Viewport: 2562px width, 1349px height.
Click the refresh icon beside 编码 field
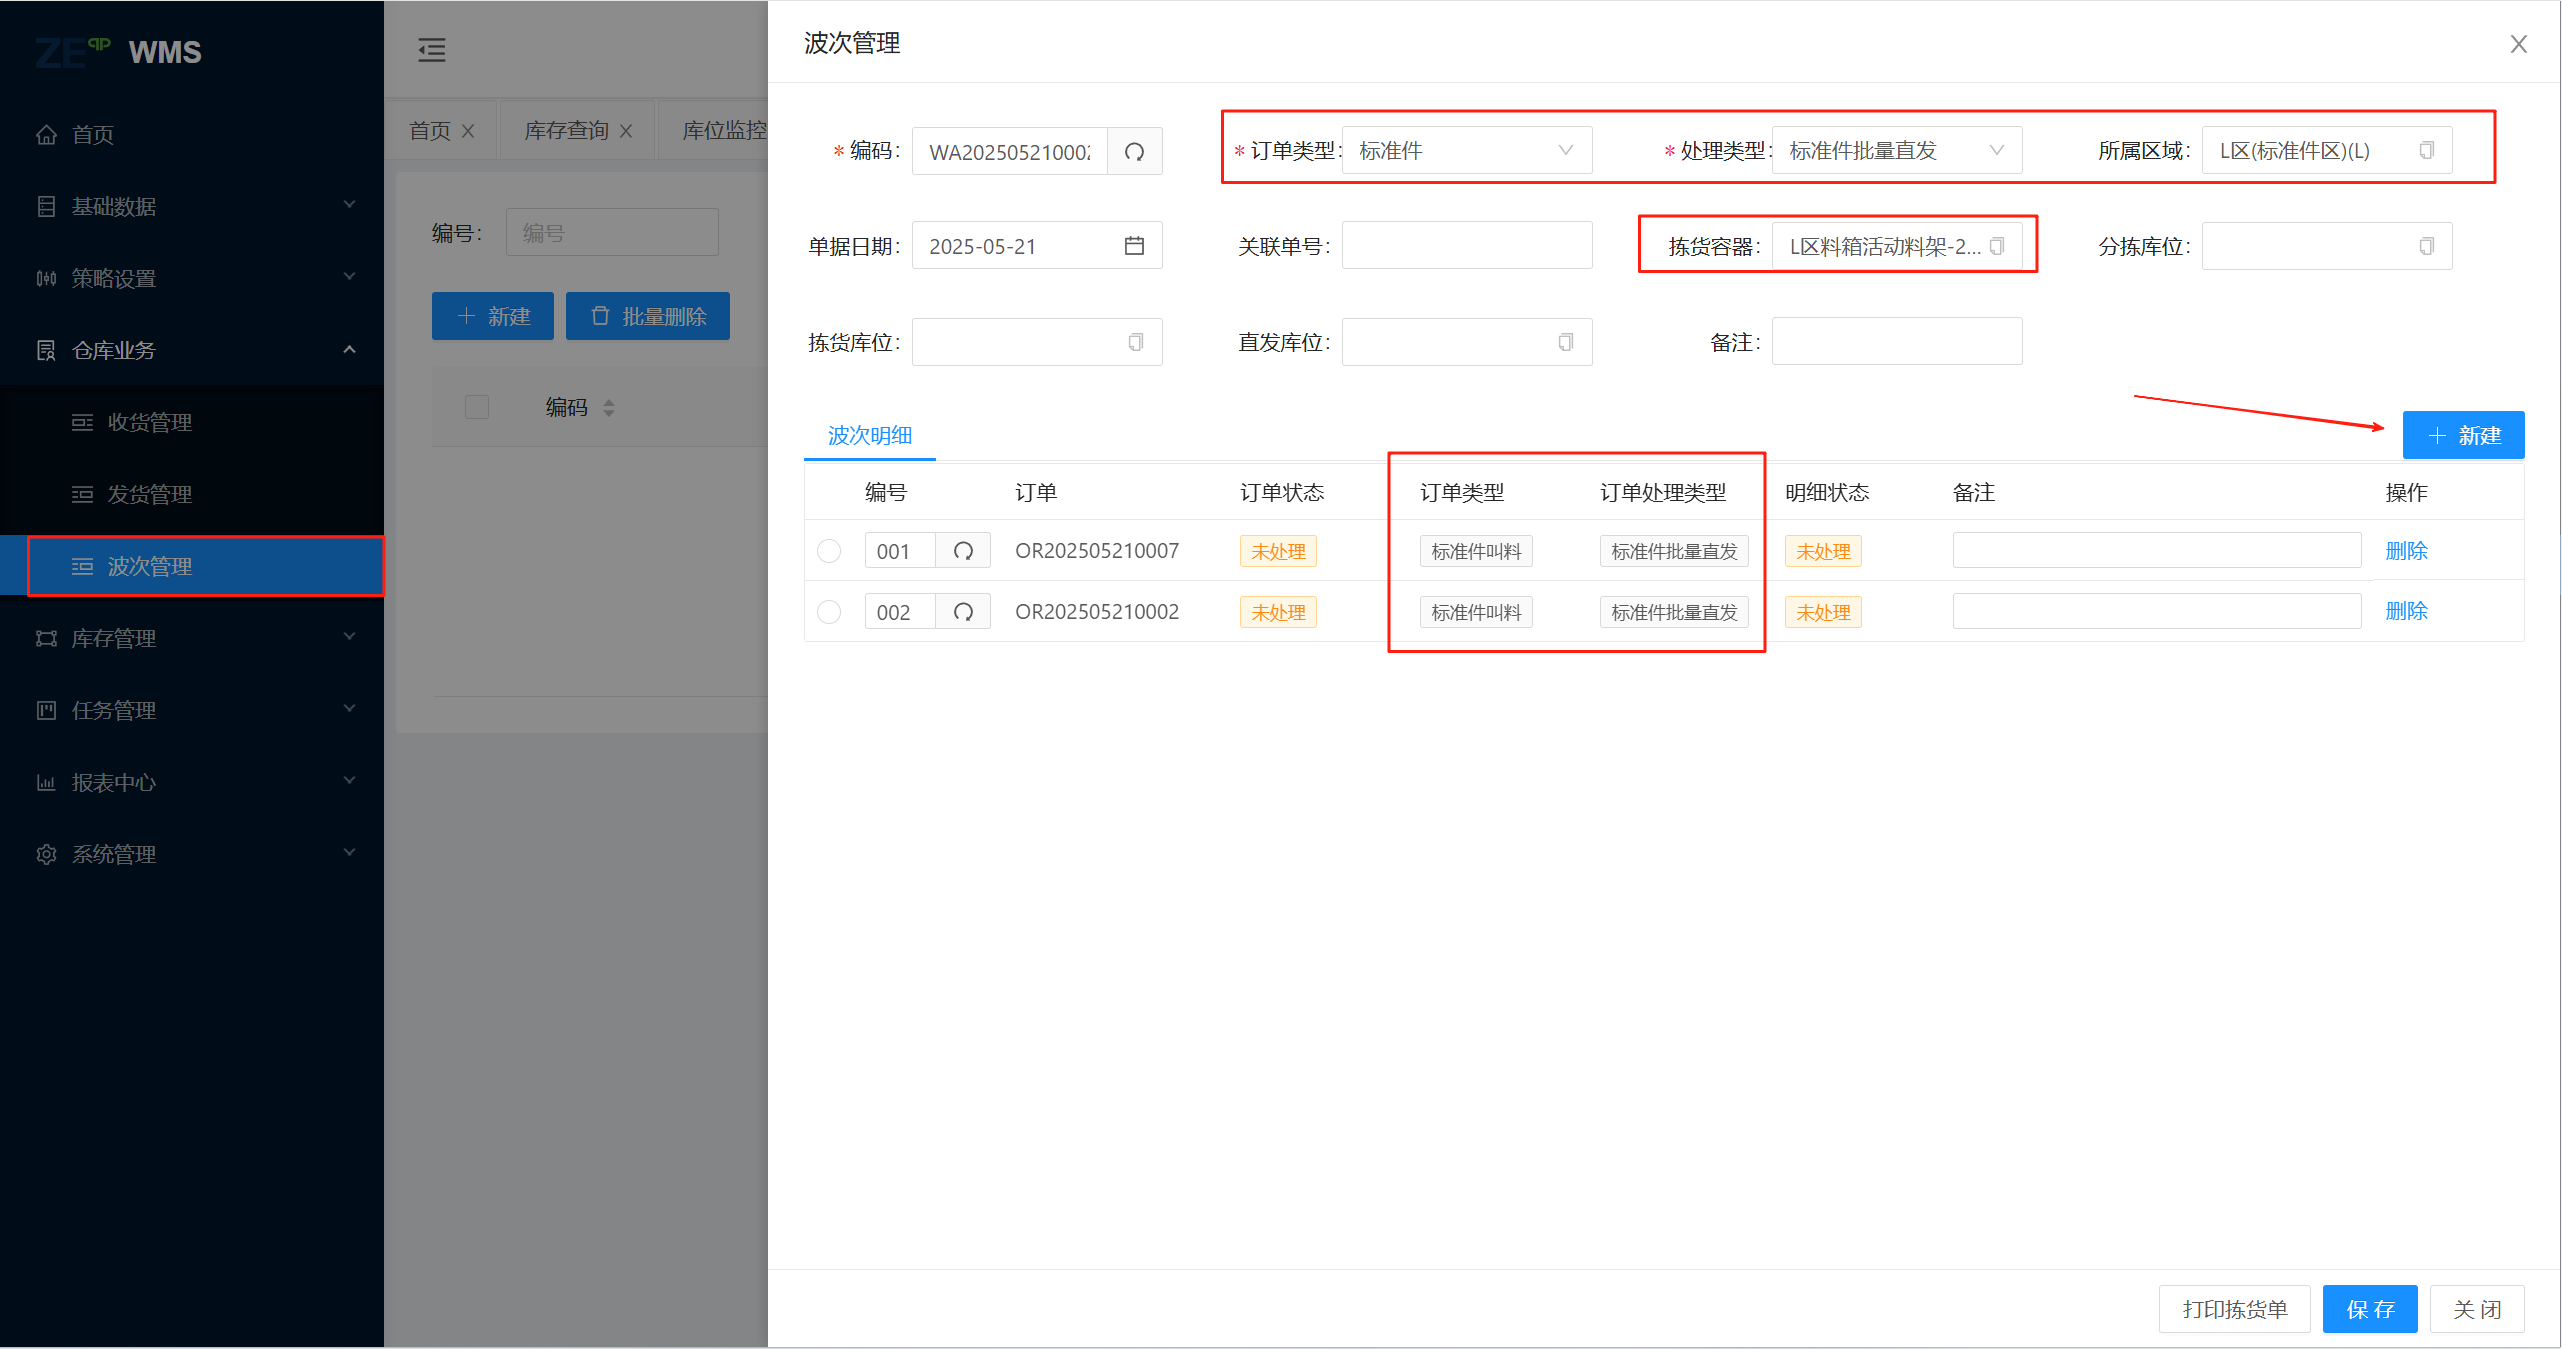(1134, 152)
